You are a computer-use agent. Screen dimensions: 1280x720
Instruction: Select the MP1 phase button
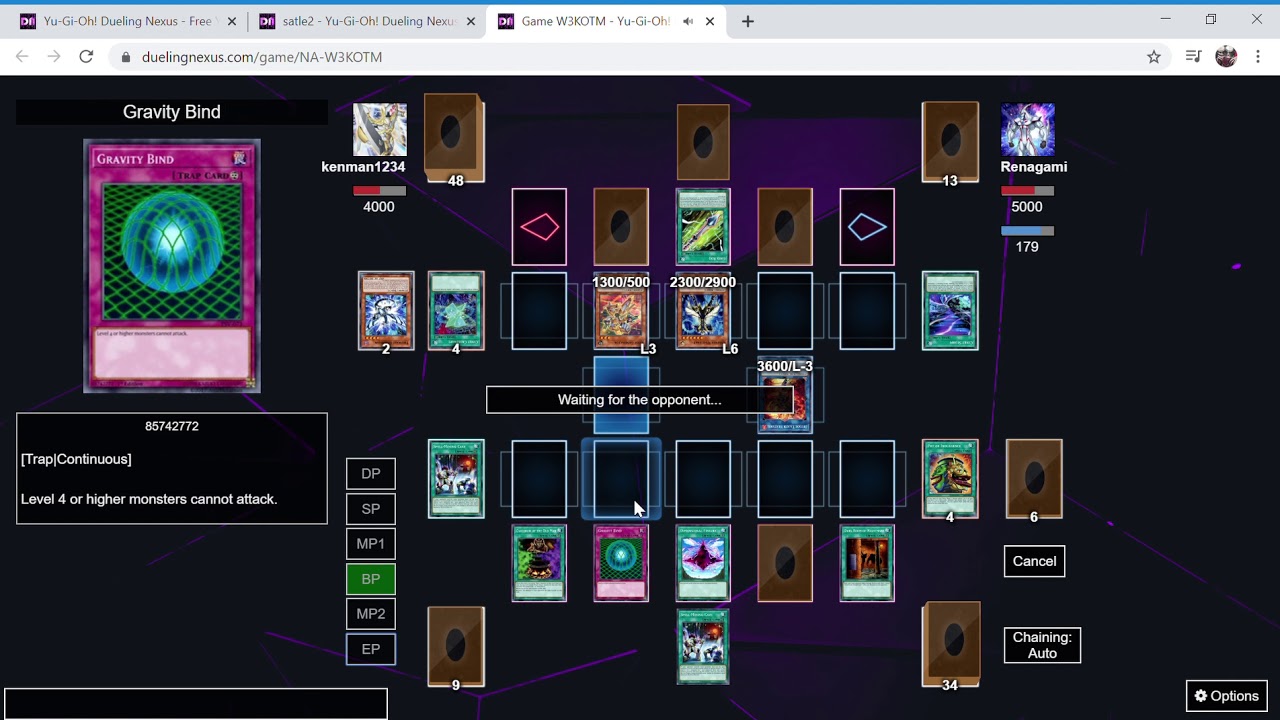pos(371,544)
